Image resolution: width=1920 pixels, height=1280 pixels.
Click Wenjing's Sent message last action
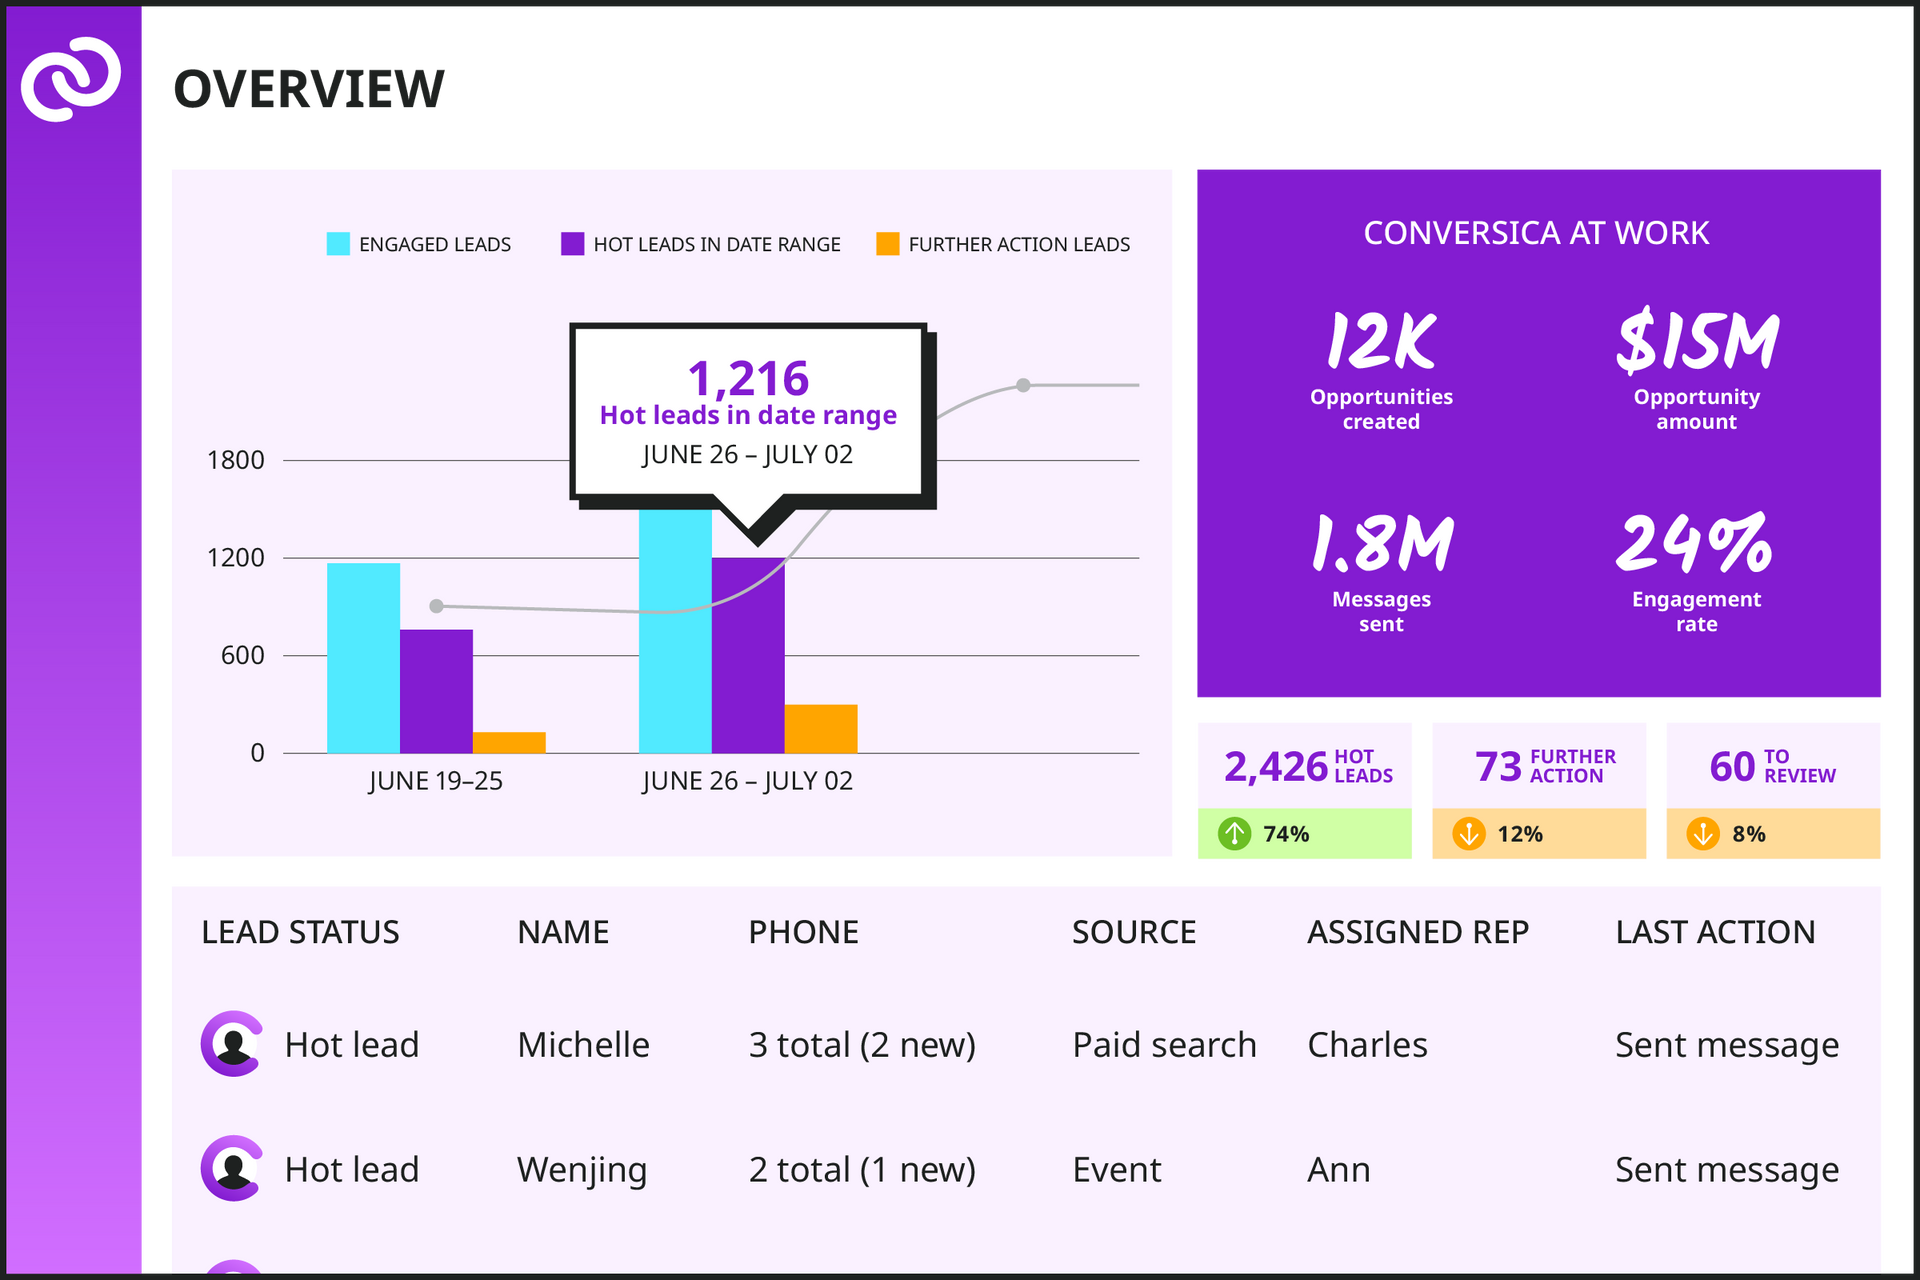(1727, 1171)
